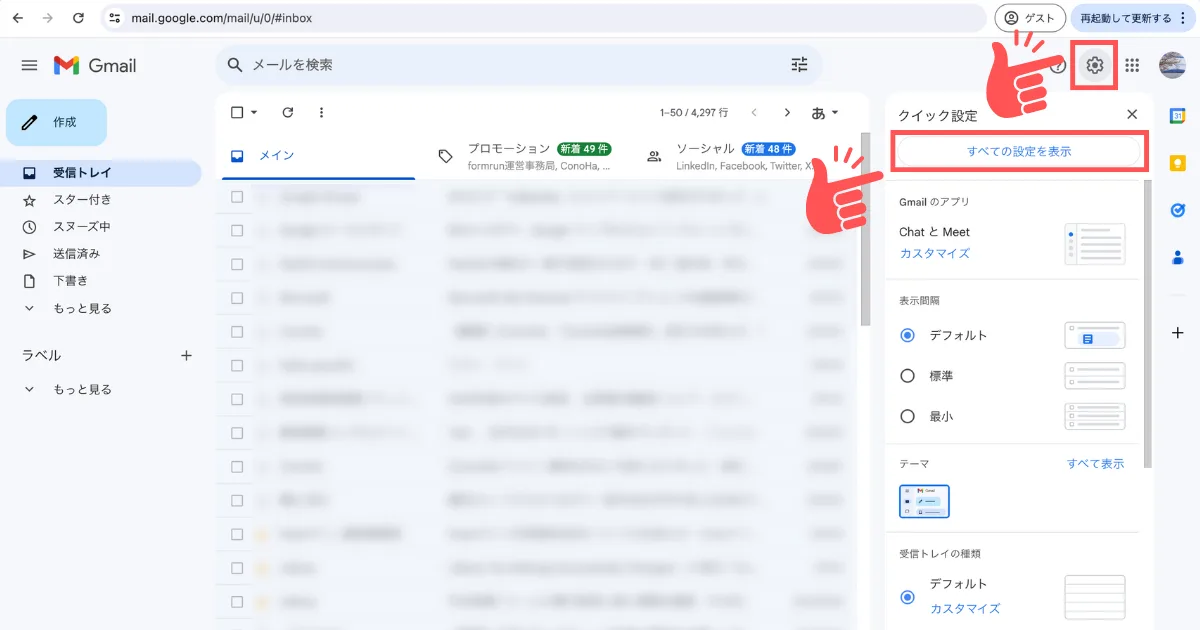Refresh the inbox with the reload icon
Viewport: 1200px width, 630px height.
point(288,113)
